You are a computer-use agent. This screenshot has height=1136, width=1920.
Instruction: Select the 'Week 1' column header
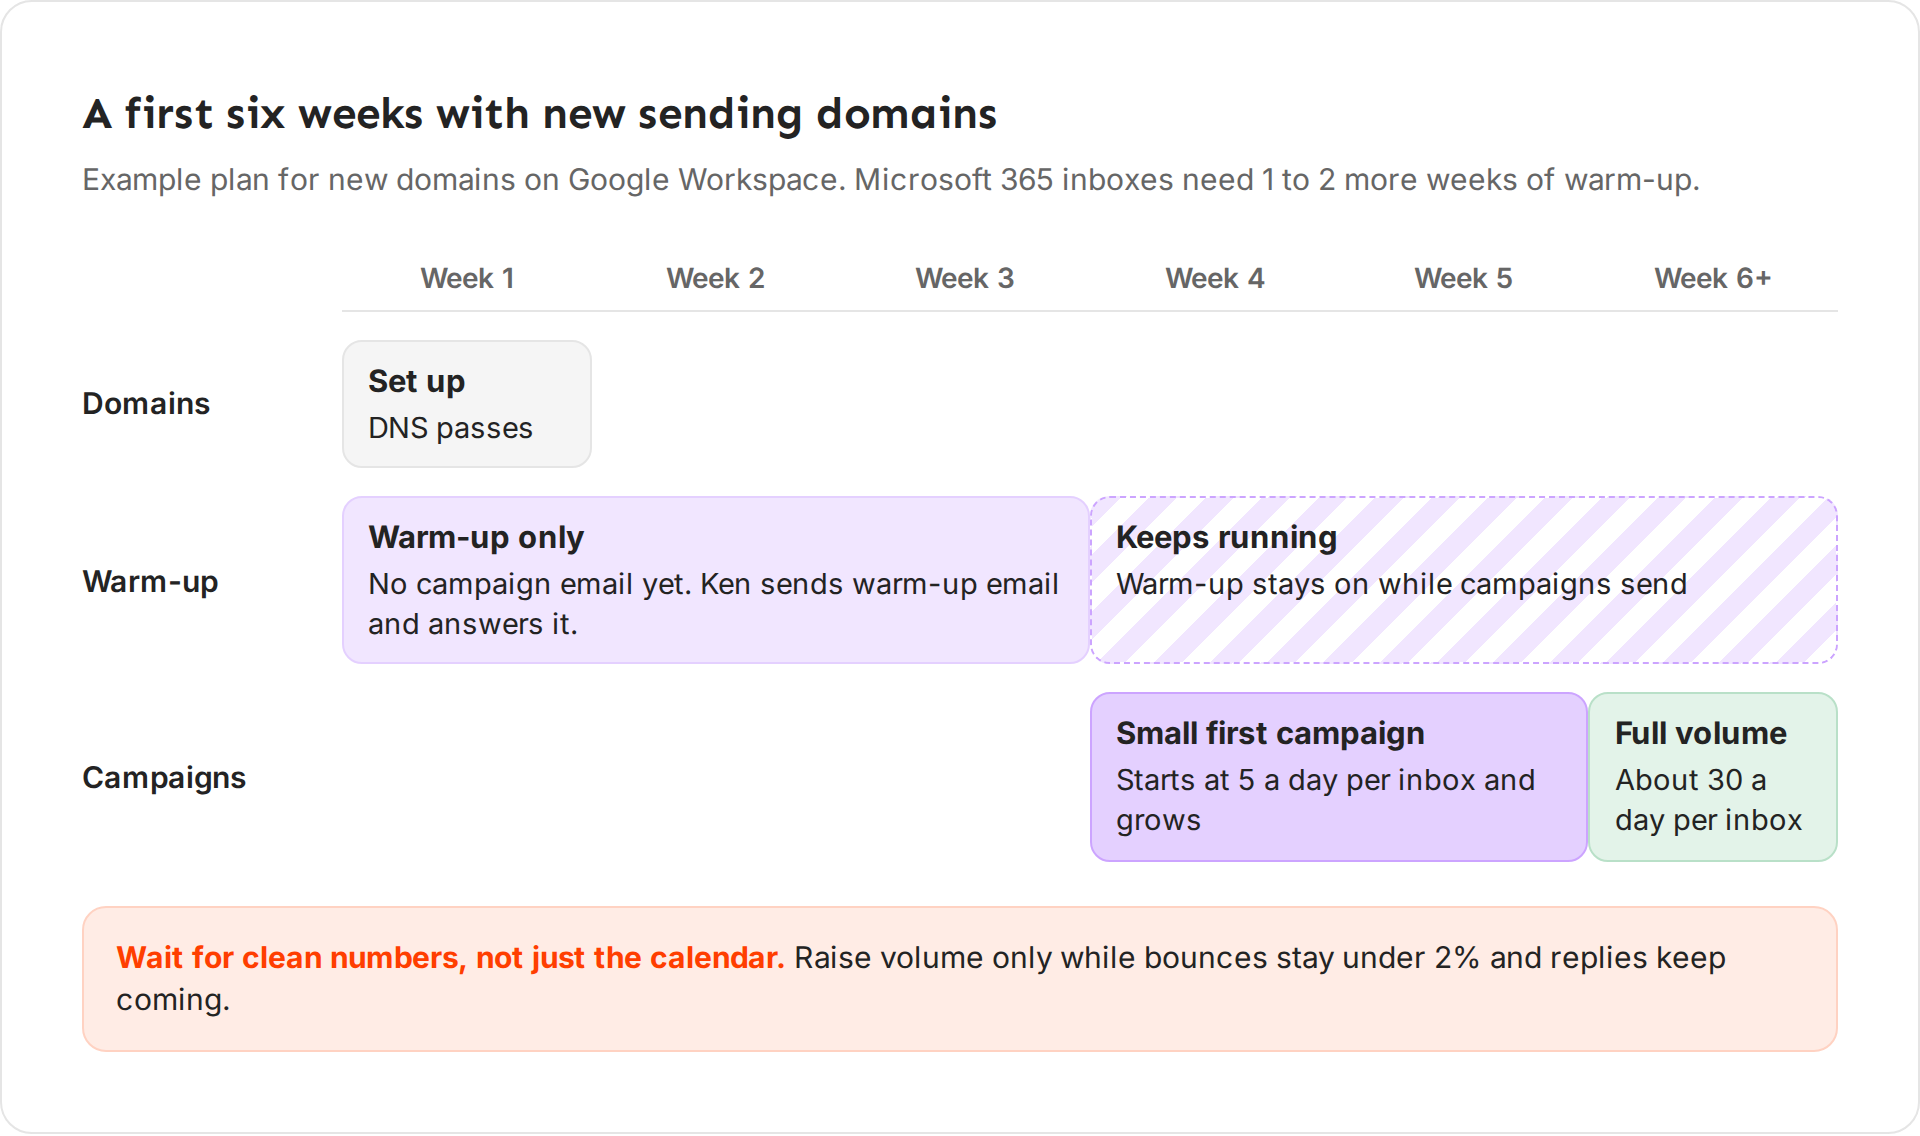(467, 278)
